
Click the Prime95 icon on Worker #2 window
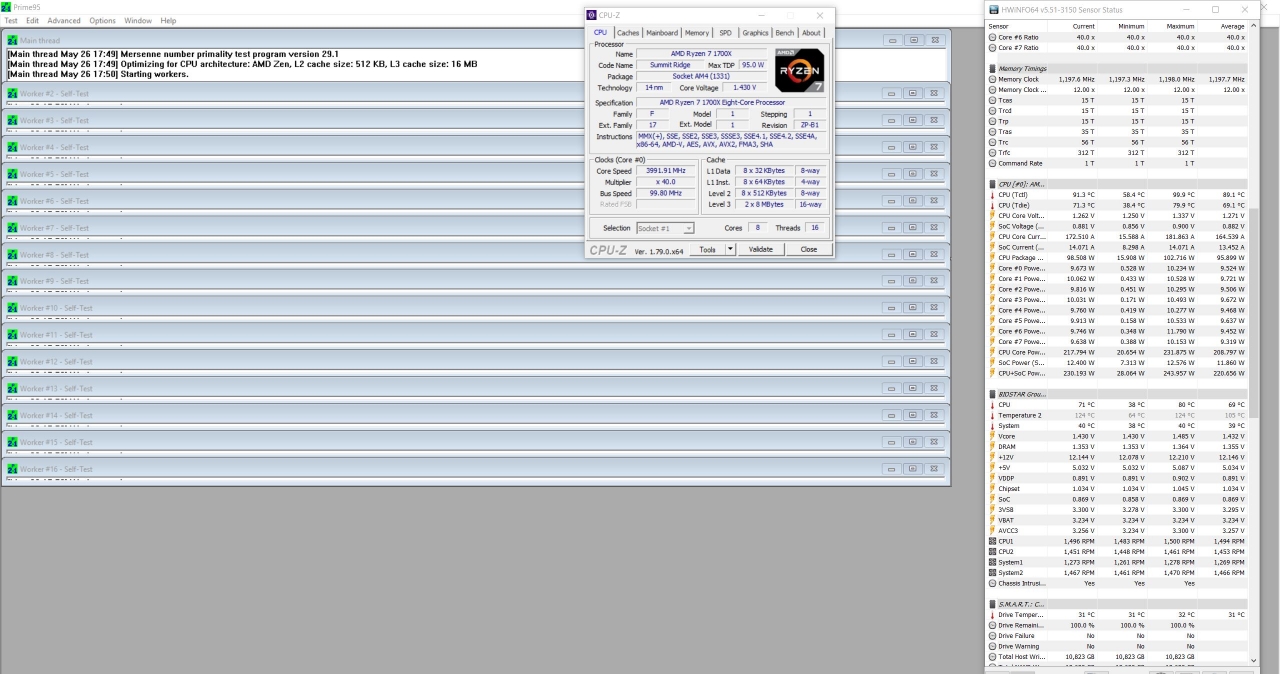pyautogui.click(x=13, y=93)
